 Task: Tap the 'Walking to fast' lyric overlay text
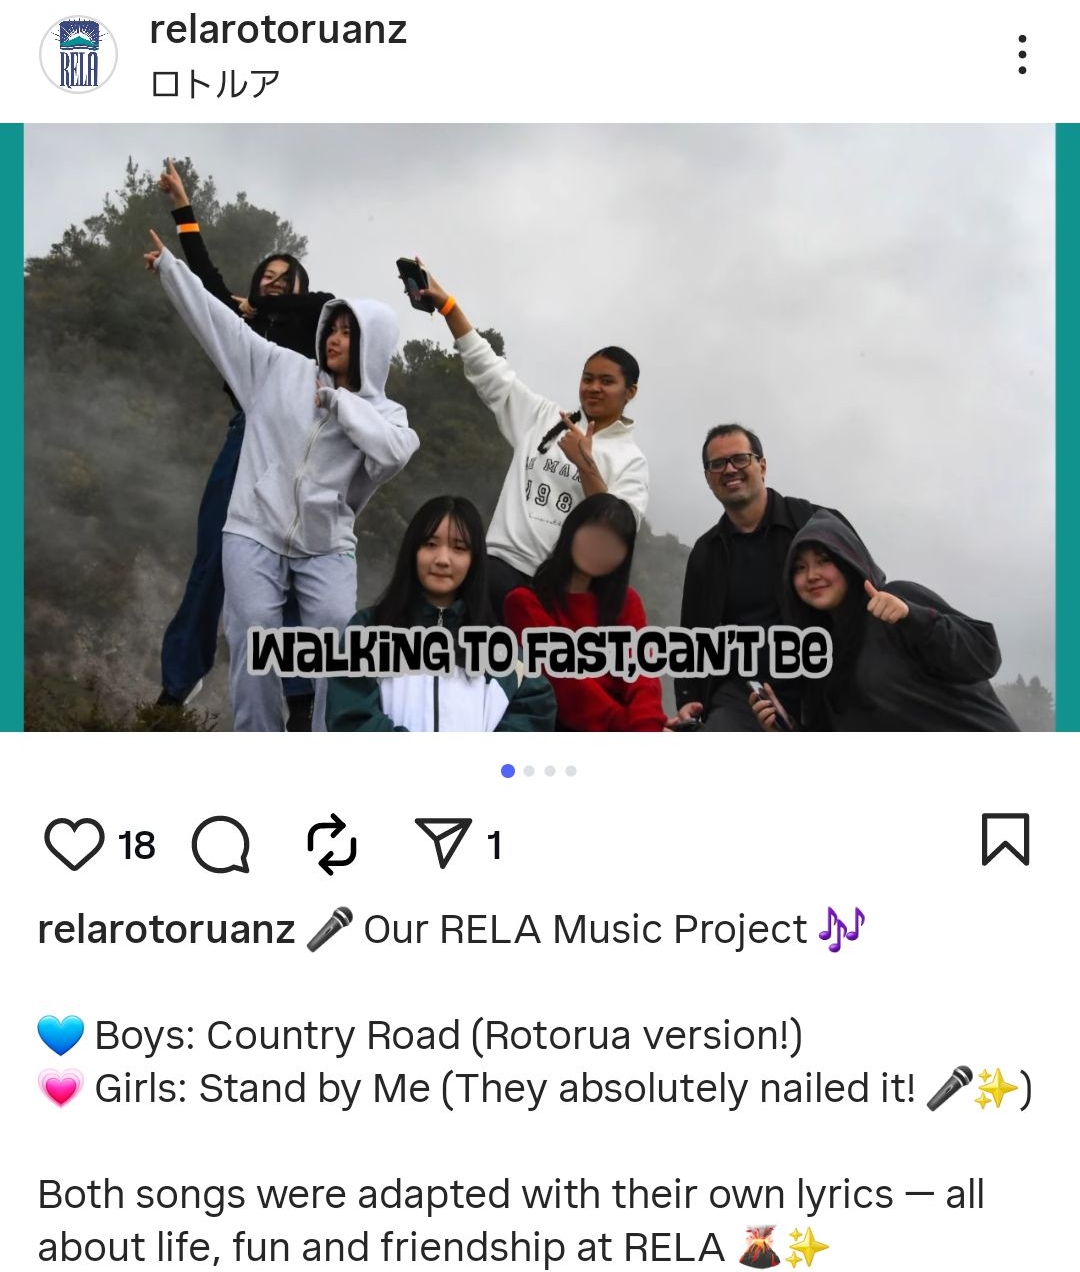pyautogui.click(x=540, y=653)
